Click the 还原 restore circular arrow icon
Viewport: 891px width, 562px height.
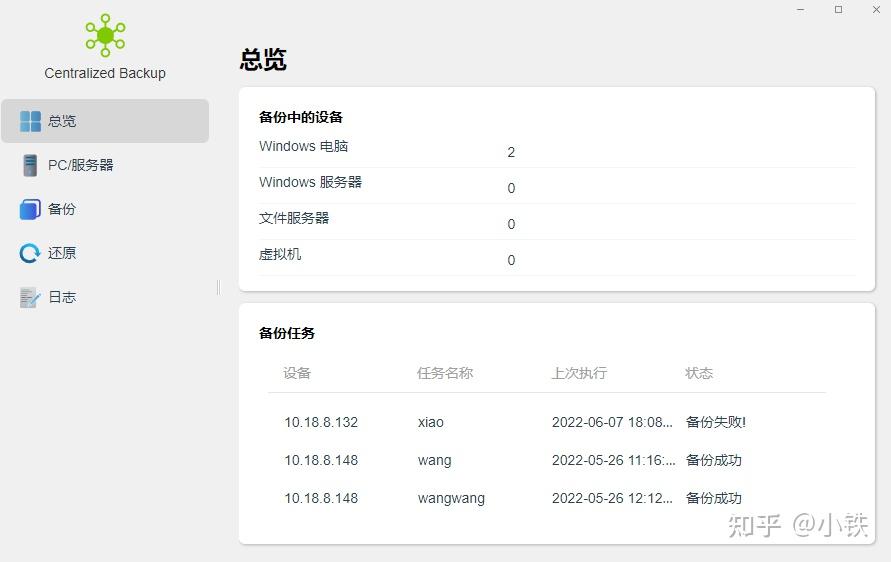coord(30,253)
